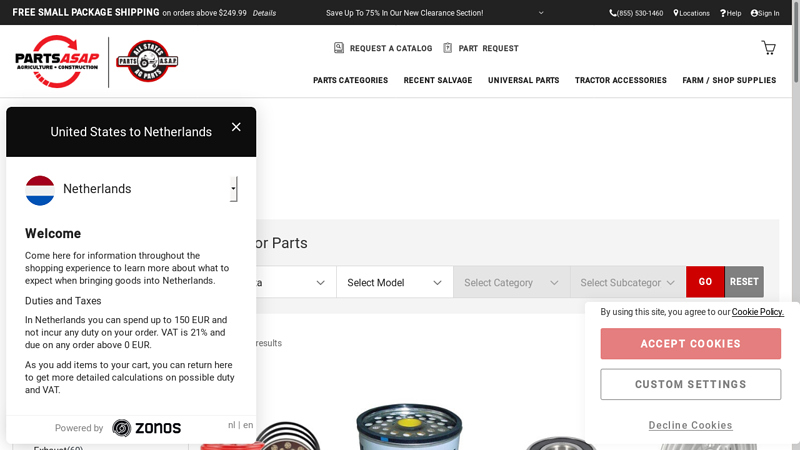The width and height of the screenshot is (800, 450).
Task: Call the phone number (855) 530-1460
Action: 636,13
